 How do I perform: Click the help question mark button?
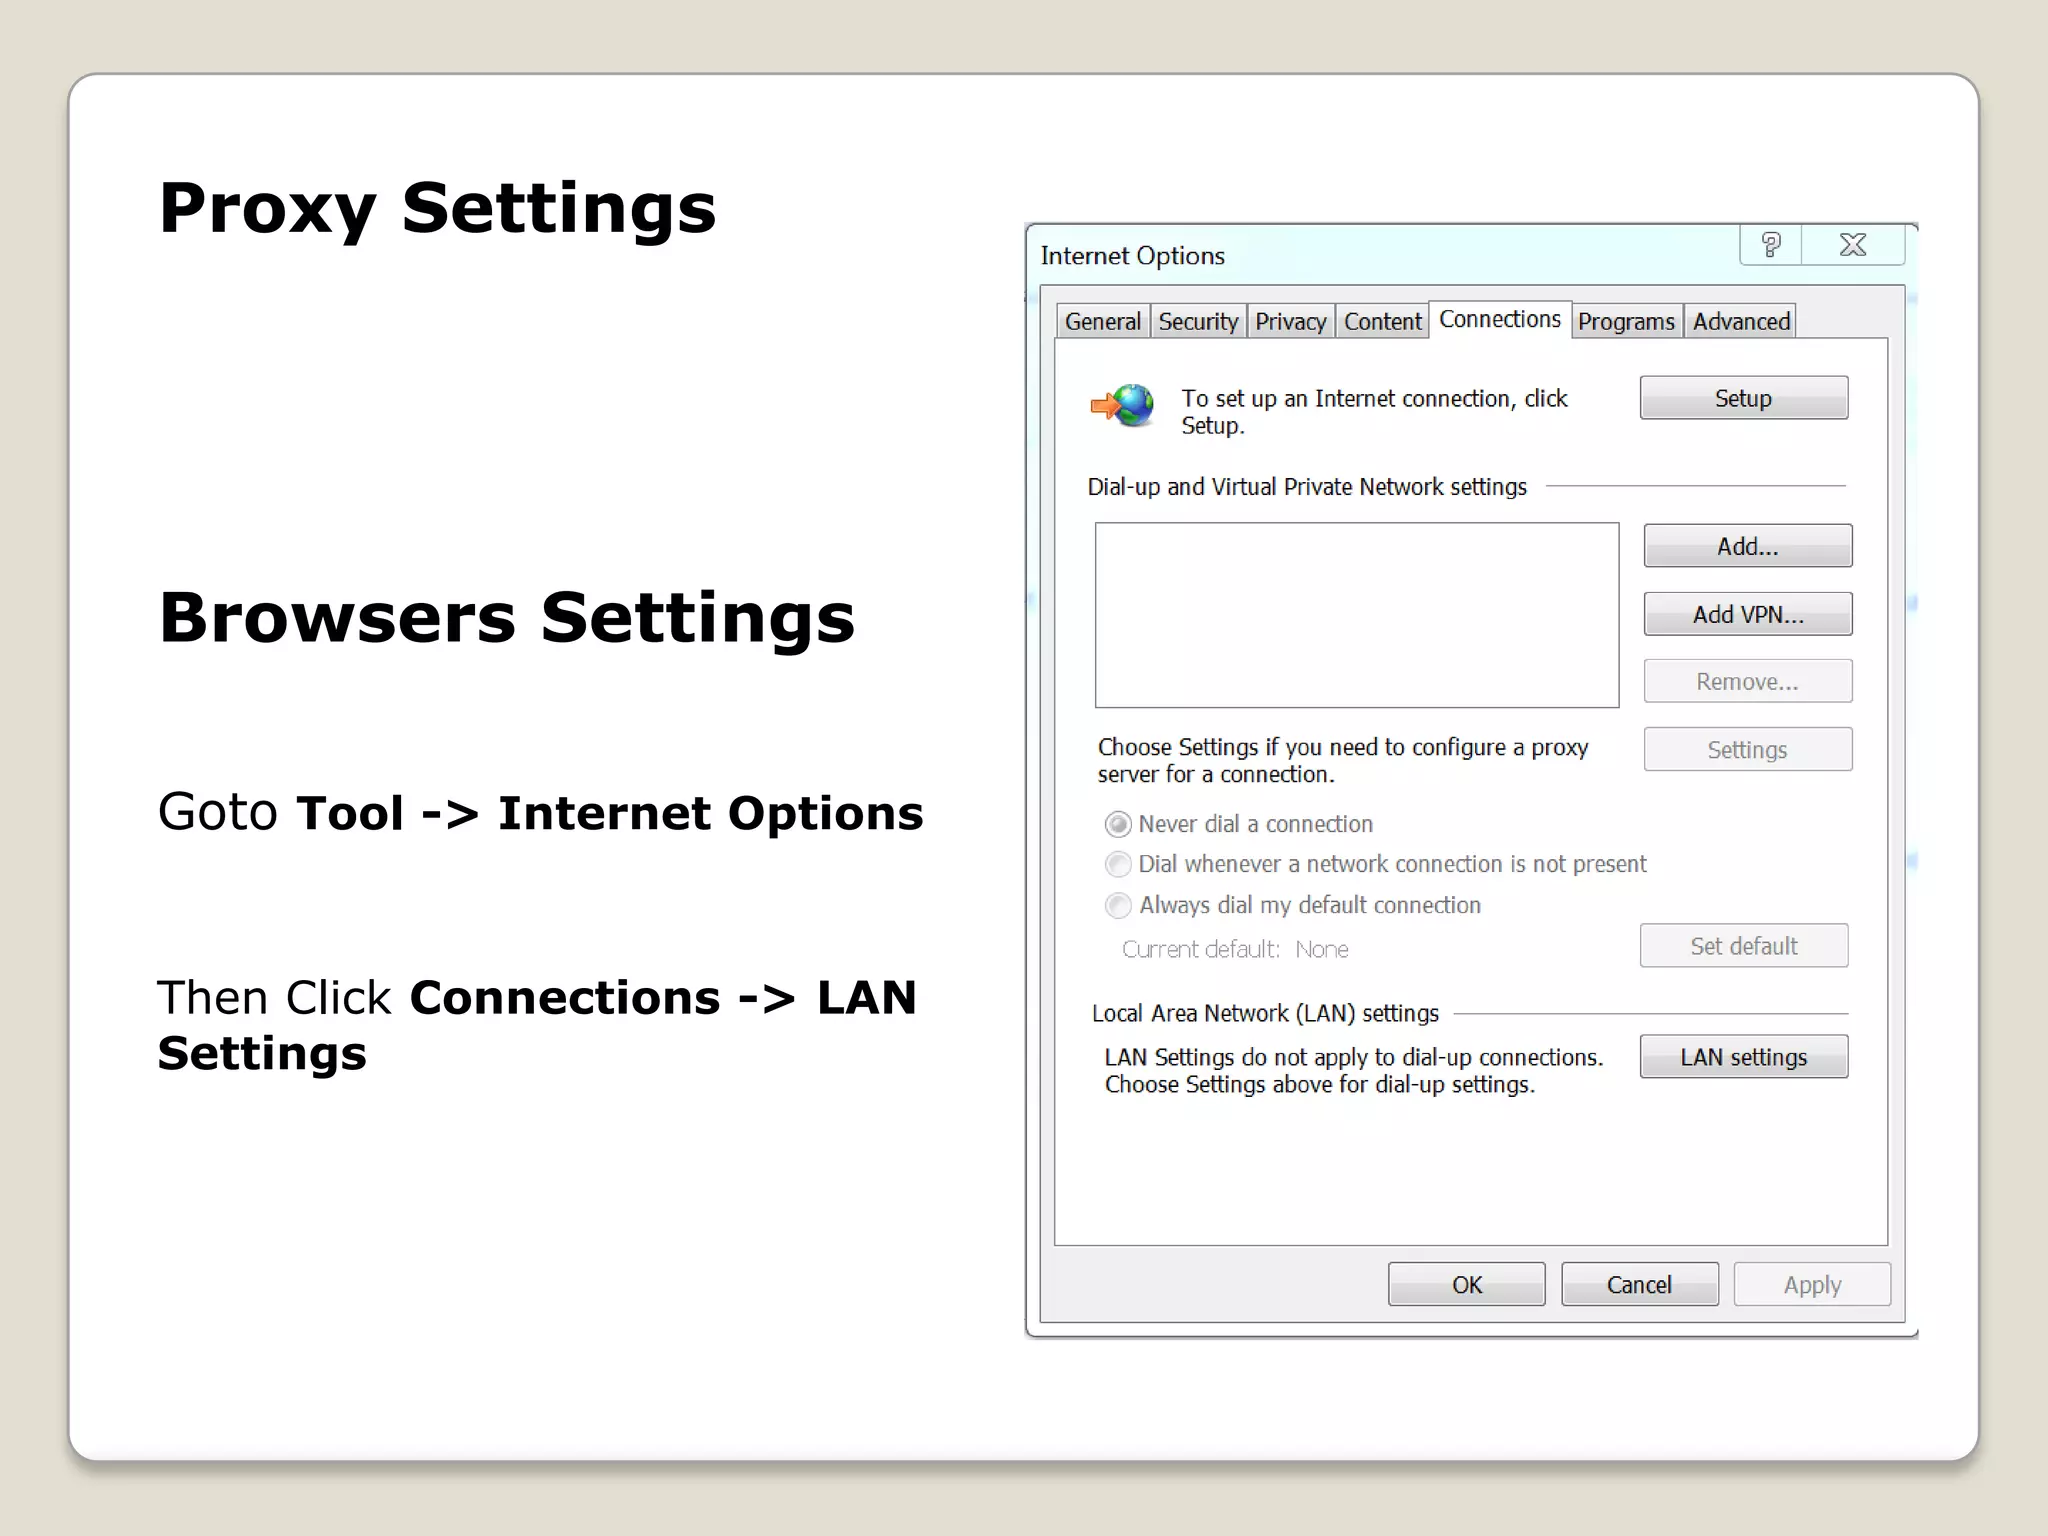pyautogui.click(x=1770, y=245)
